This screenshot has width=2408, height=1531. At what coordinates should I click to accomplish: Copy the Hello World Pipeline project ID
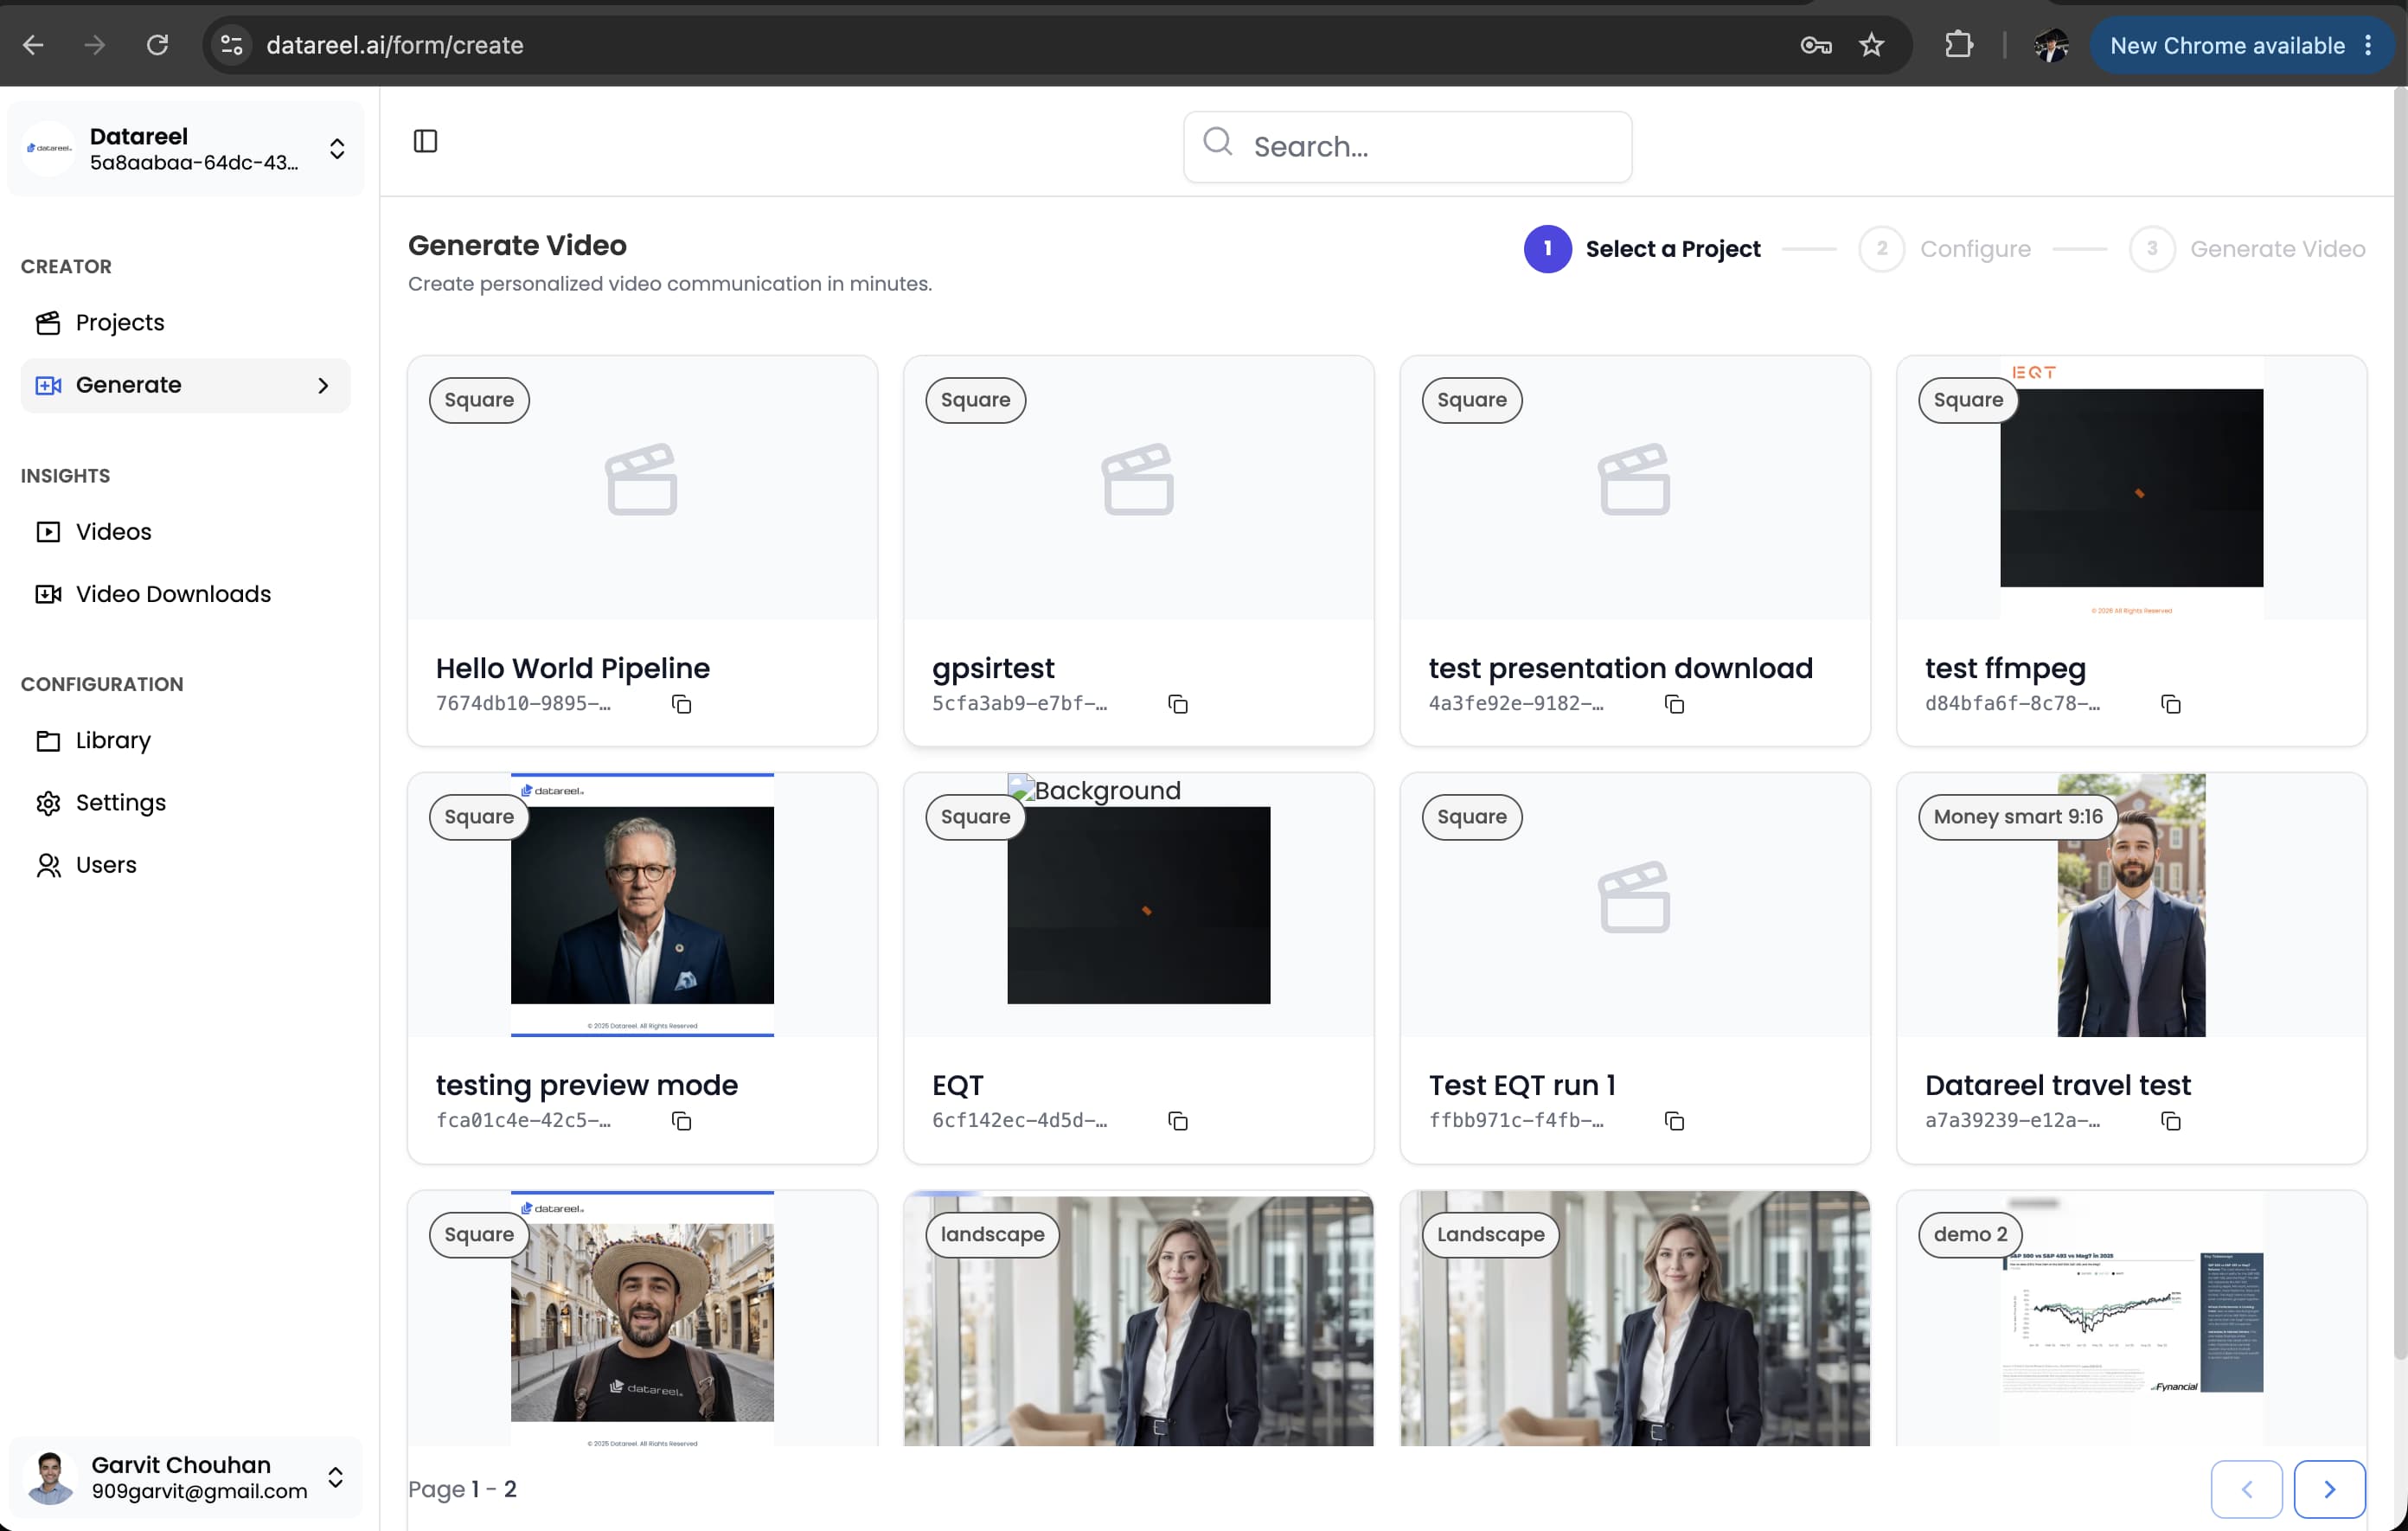point(681,704)
